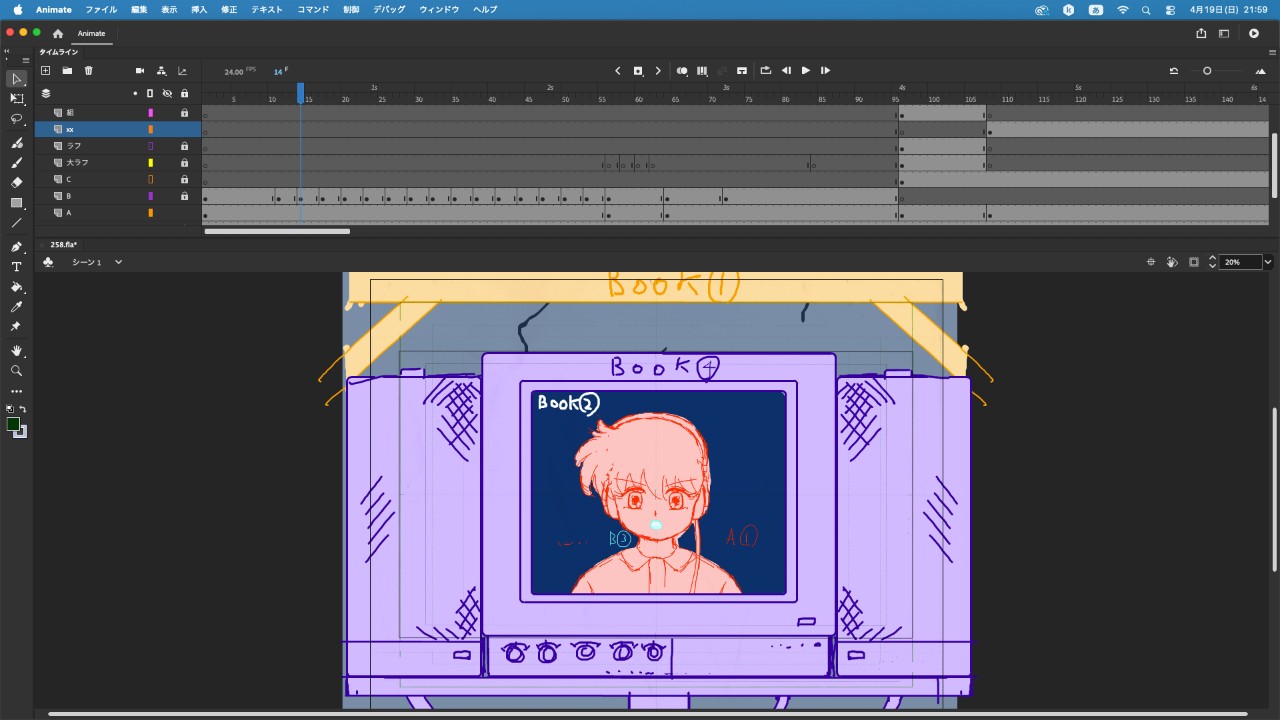This screenshot has width=1280, height=720.
Task: Enable onion skin in timeline
Action: coord(682,71)
